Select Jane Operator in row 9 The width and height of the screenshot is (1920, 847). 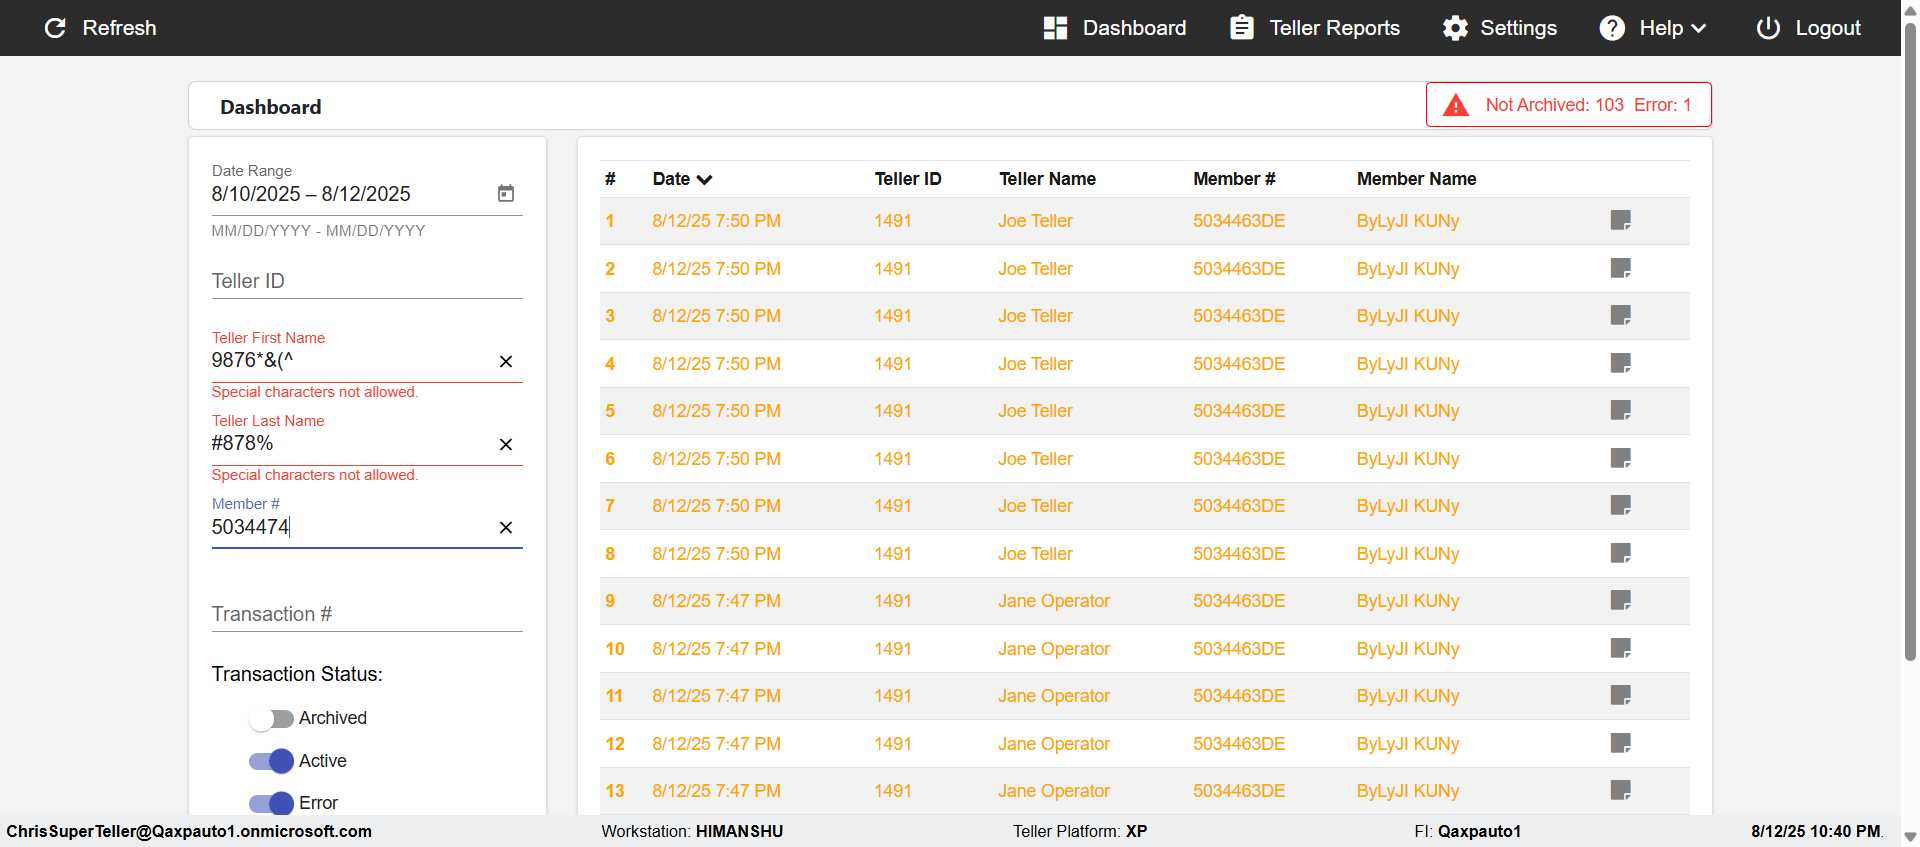(1054, 601)
